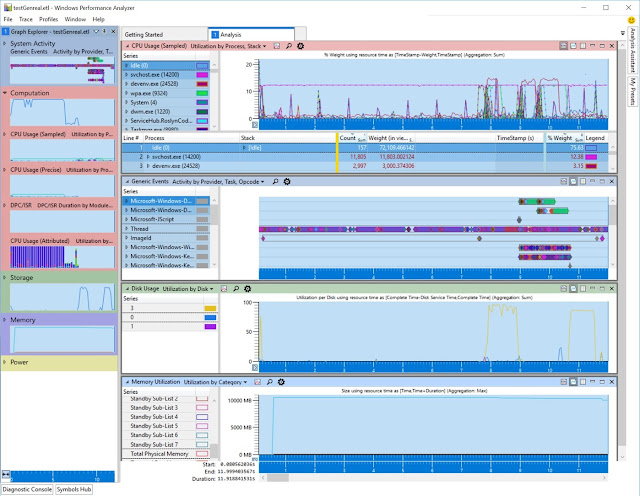Open view editor gear in CPU Usage panel

(x=300, y=46)
